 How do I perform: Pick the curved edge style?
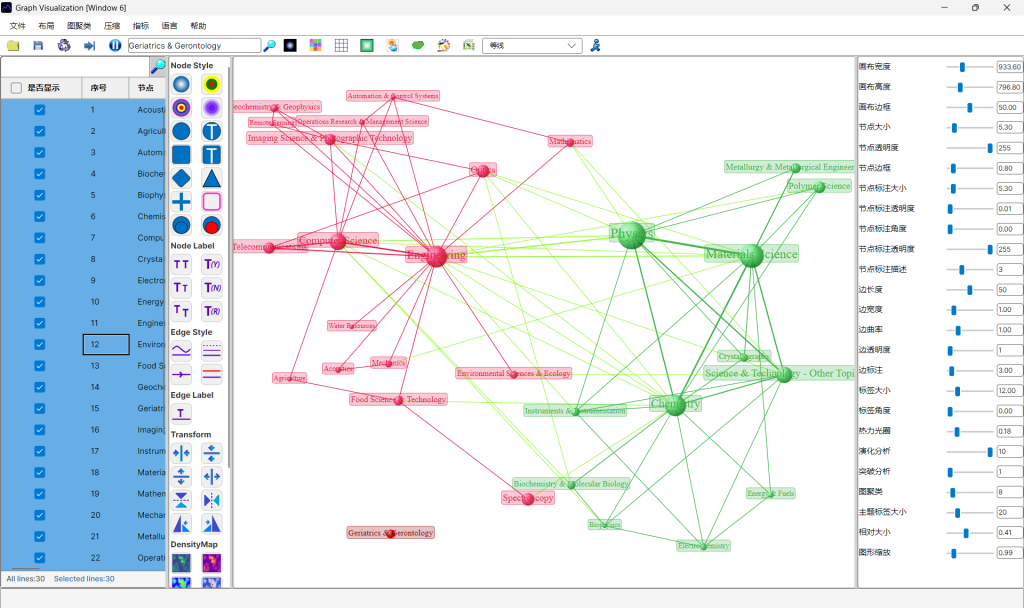181,350
